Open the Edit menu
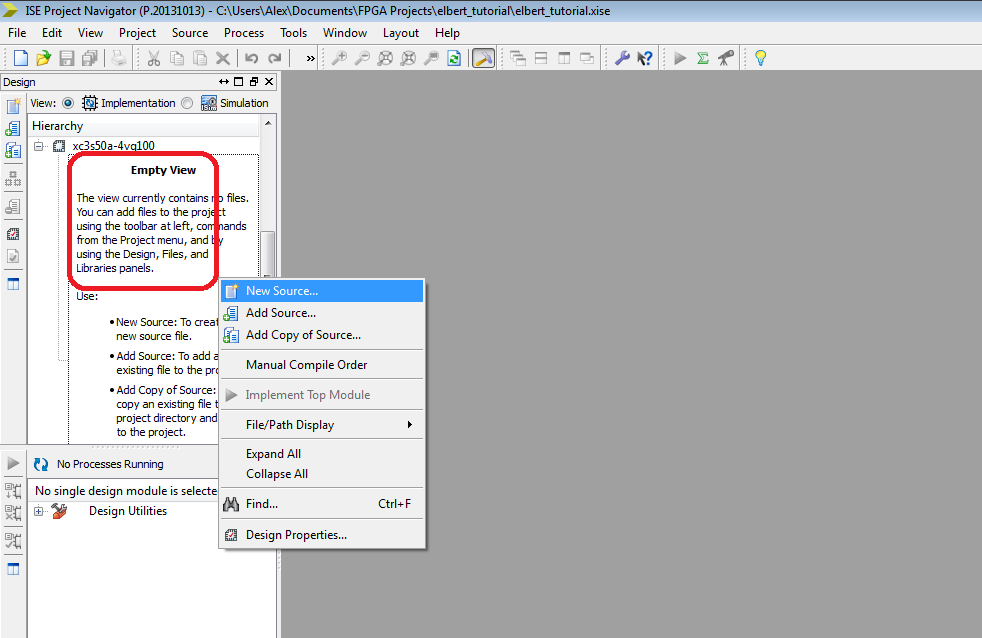This screenshot has height=638, width=982. 52,33
